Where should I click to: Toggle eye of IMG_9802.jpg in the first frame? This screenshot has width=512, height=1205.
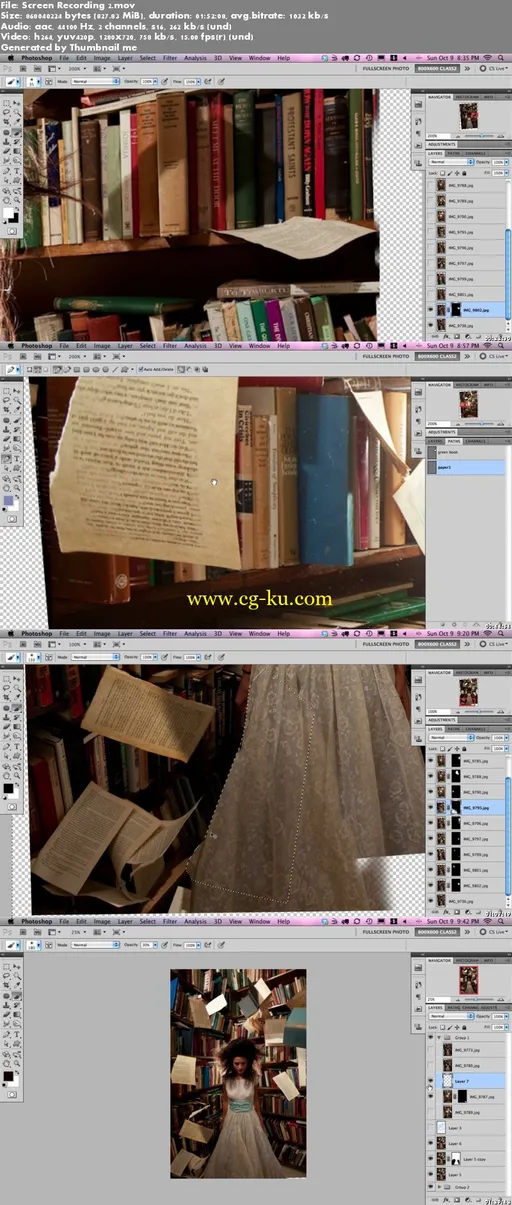[431, 311]
